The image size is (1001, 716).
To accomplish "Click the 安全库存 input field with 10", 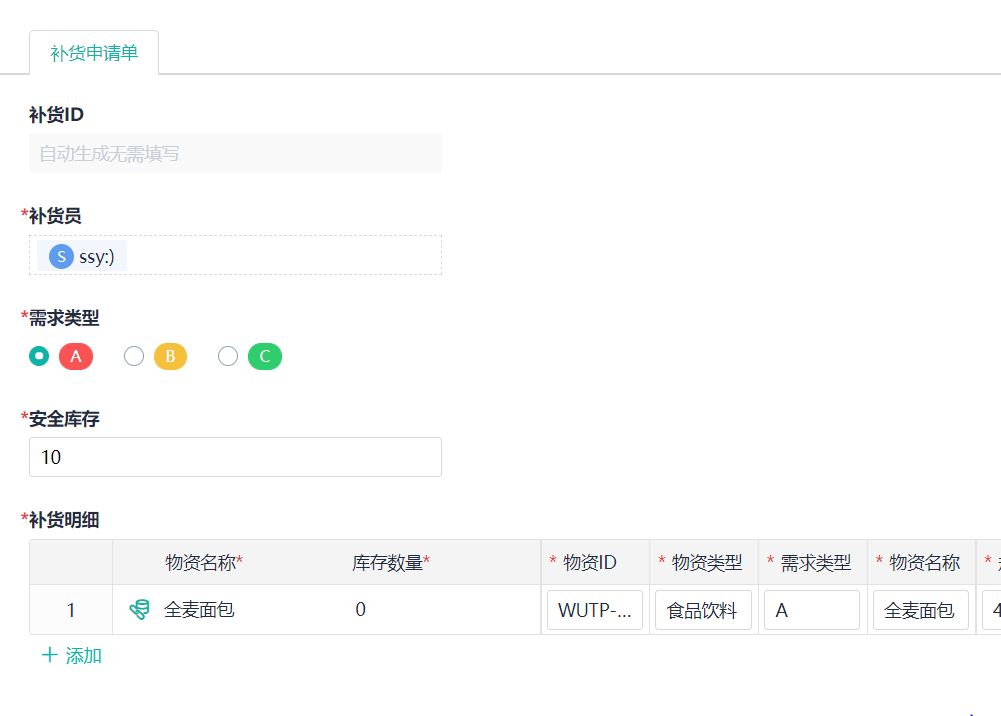I will click(235, 457).
